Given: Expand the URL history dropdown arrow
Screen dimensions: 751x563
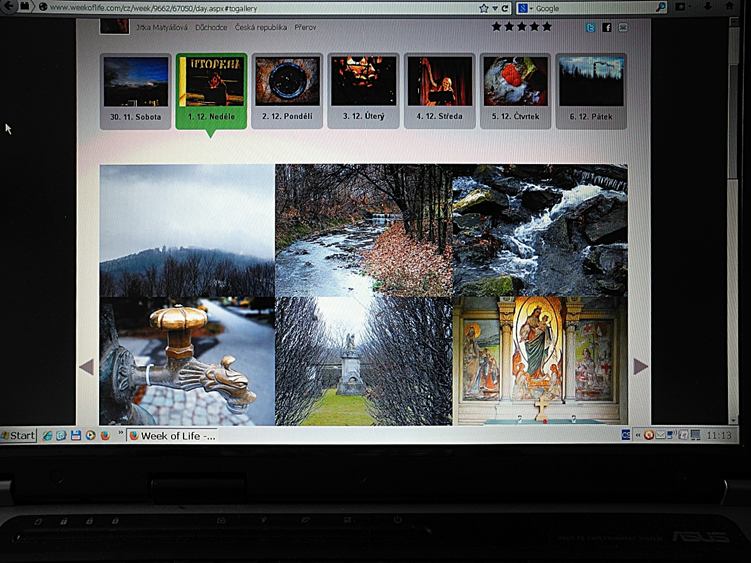Looking at the screenshot, I should point(495,8).
